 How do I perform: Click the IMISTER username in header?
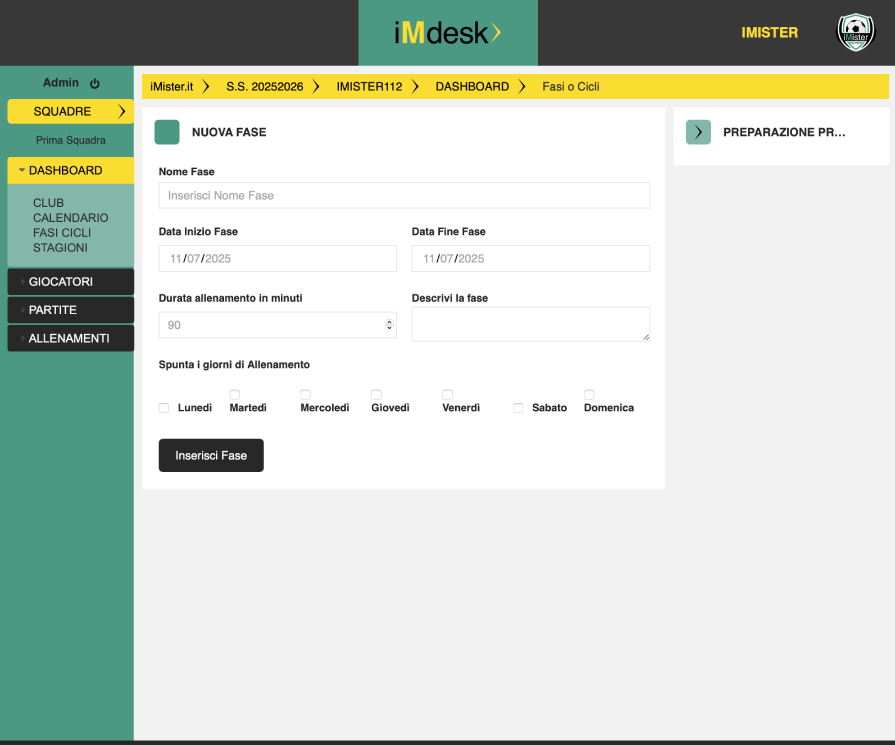pos(769,33)
